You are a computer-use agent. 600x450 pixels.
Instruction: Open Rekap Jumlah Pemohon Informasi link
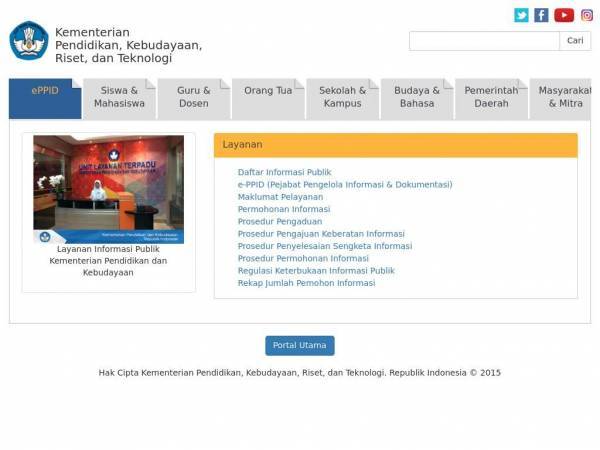(307, 283)
